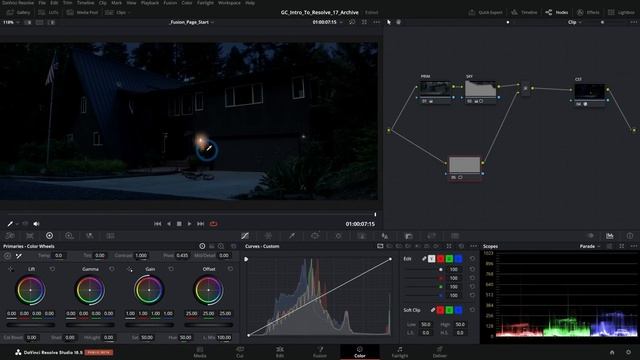This screenshot has width=640, height=360.
Task: Reset the Offset color wheel
Action: click(x=230, y=269)
